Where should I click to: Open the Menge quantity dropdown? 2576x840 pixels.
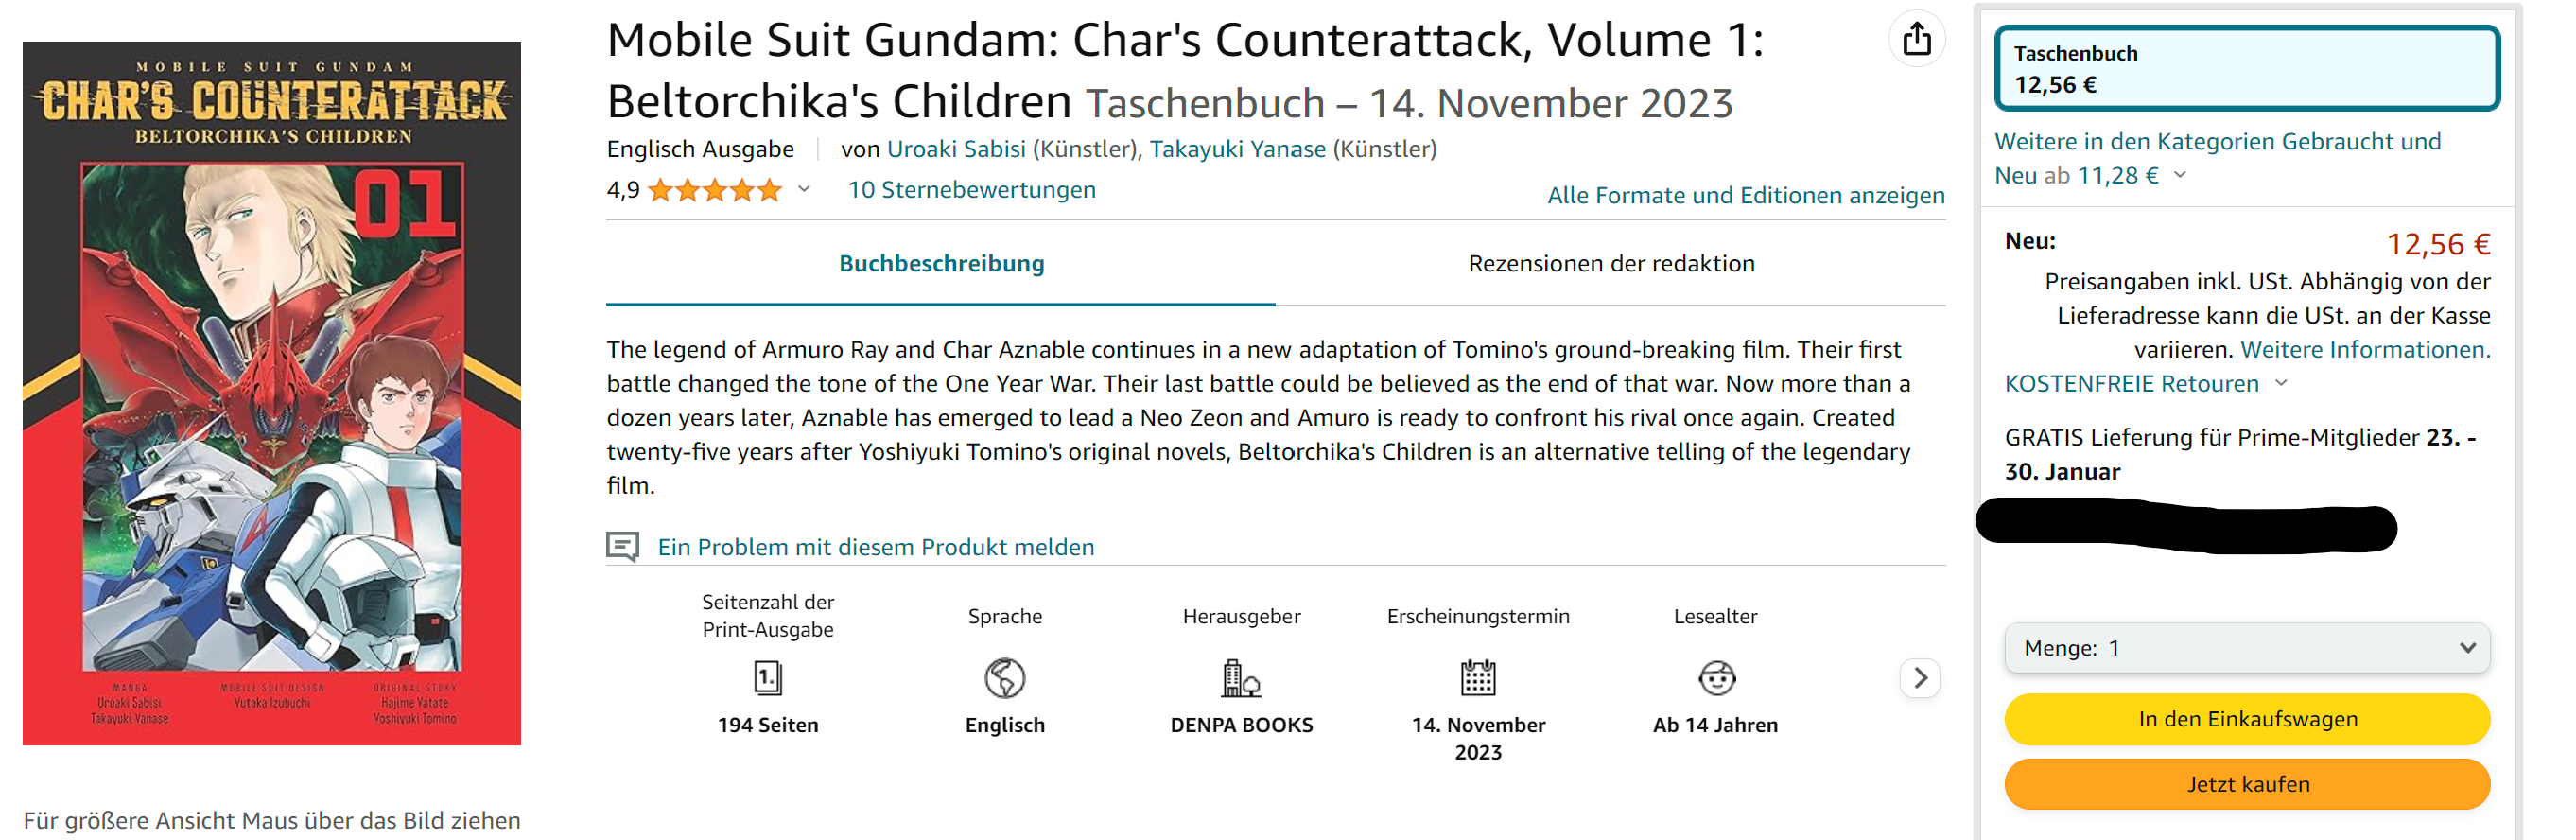[2246, 648]
